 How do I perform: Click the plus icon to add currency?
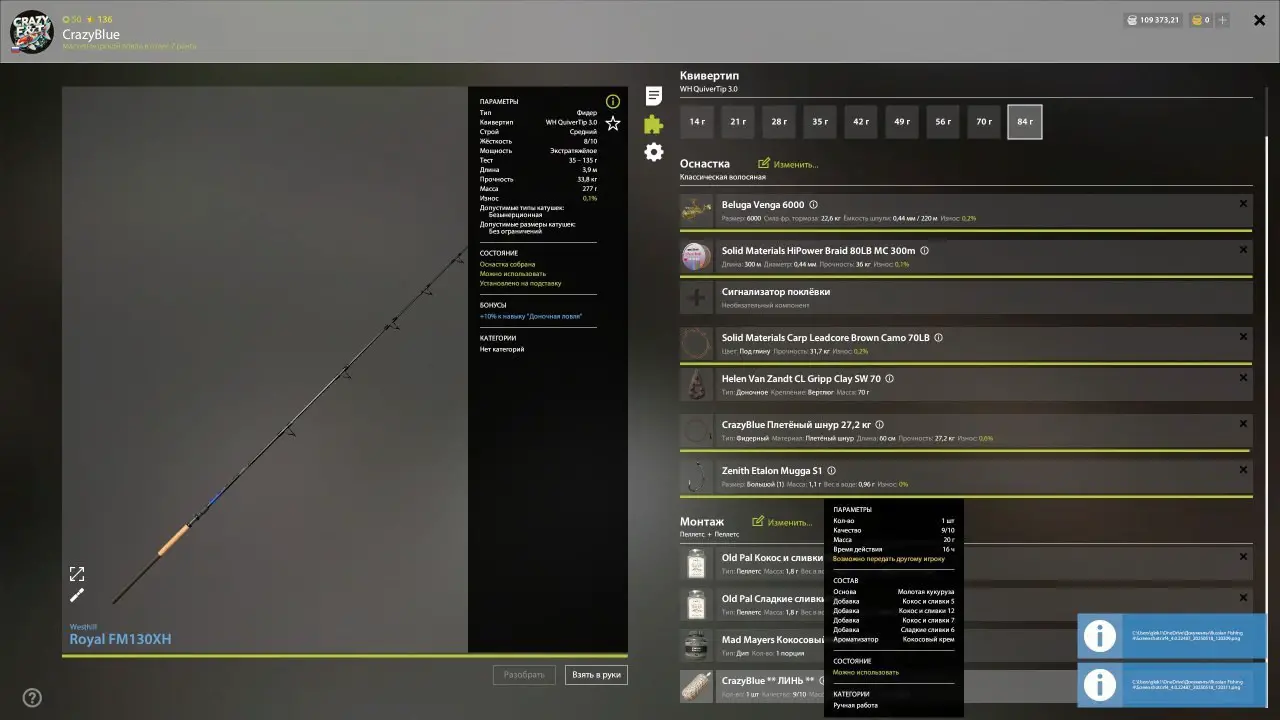point(1223,20)
